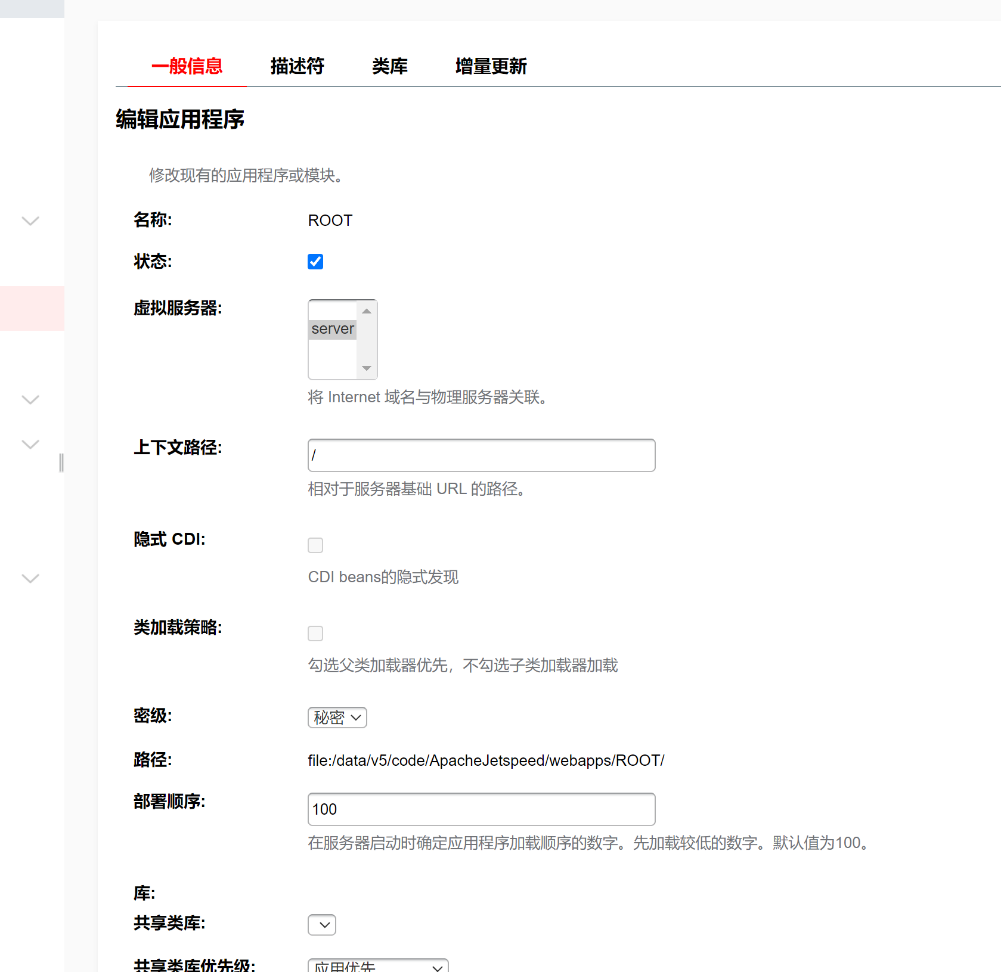This screenshot has height=972, width=1001.
Task: Open the 增量更新 tab
Action: tap(490, 67)
